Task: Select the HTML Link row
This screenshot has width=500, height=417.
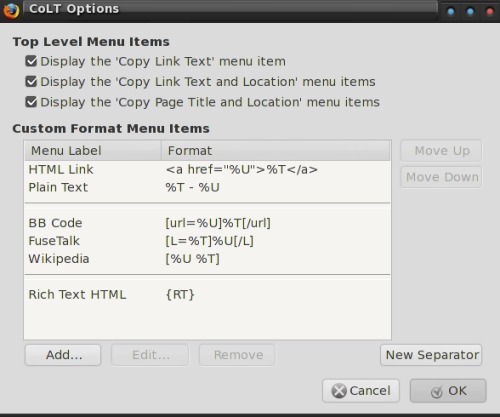Action: tap(207, 170)
